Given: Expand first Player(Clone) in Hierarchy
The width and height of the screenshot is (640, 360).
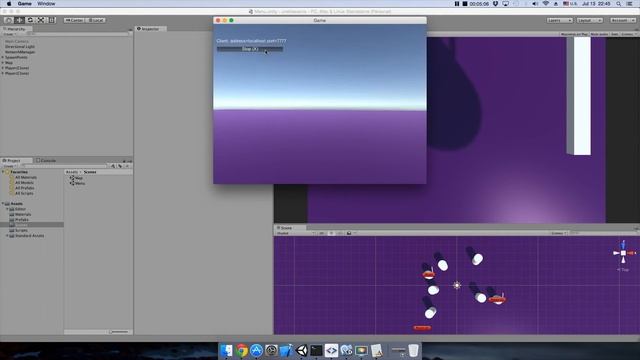Looking at the screenshot, I should [2, 68].
